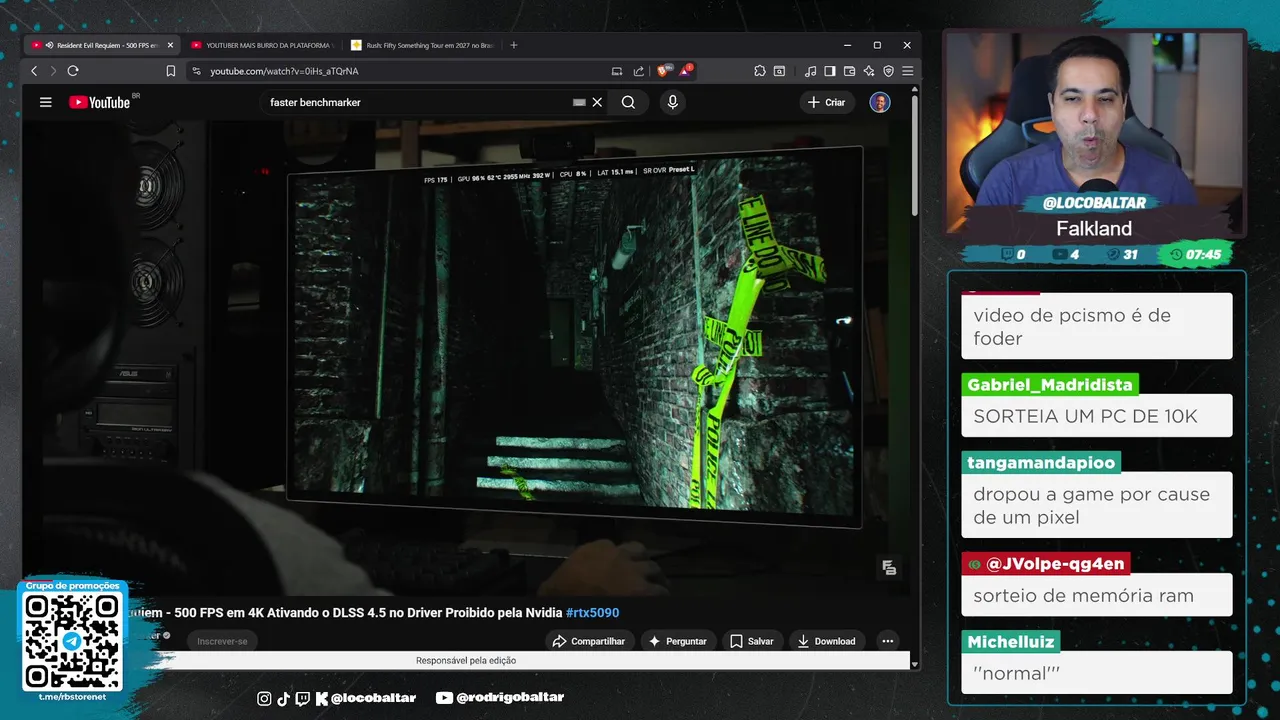Bookmark this page with the bookmark icon
This screenshot has width=1280, height=720.
pyautogui.click(x=171, y=71)
